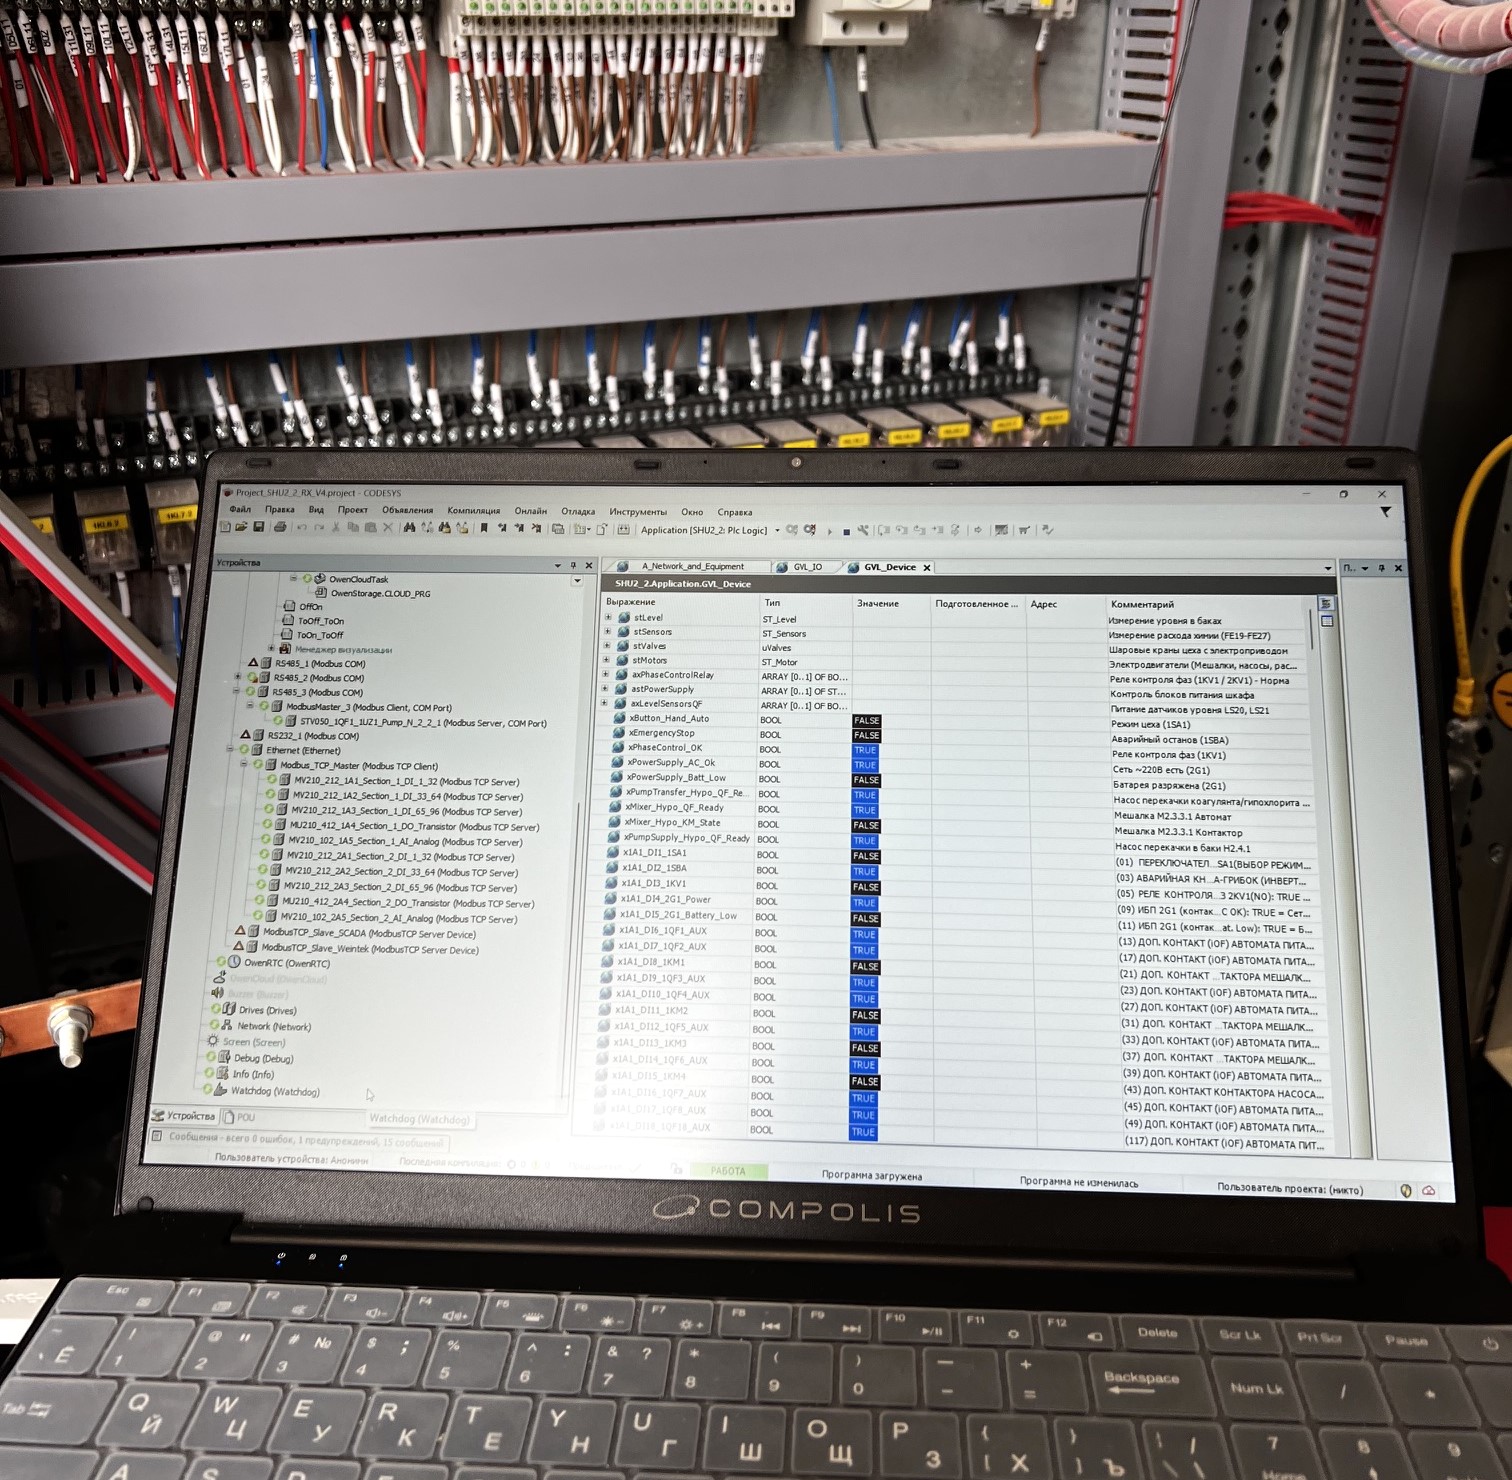Collapse the Modbus_TCP_Master tree node
The width and height of the screenshot is (1512, 1480).
pos(243,764)
